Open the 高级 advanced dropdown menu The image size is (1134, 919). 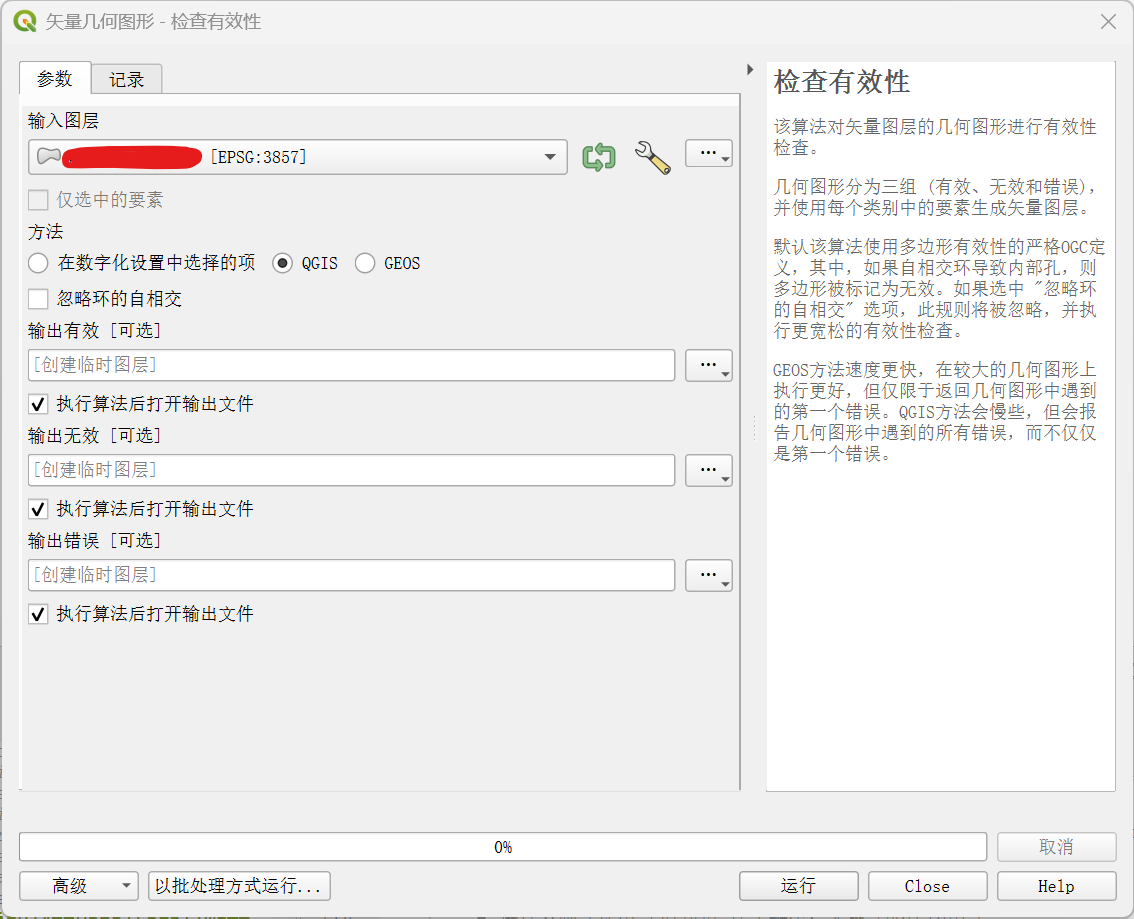pos(78,886)
